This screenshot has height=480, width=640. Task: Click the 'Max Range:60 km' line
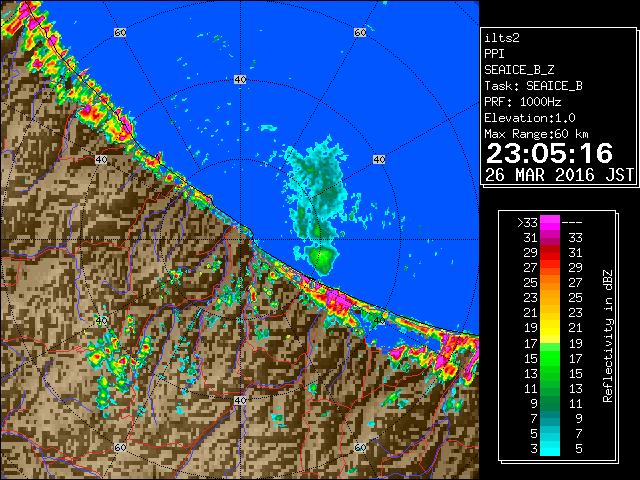click(x=536, y=134)
